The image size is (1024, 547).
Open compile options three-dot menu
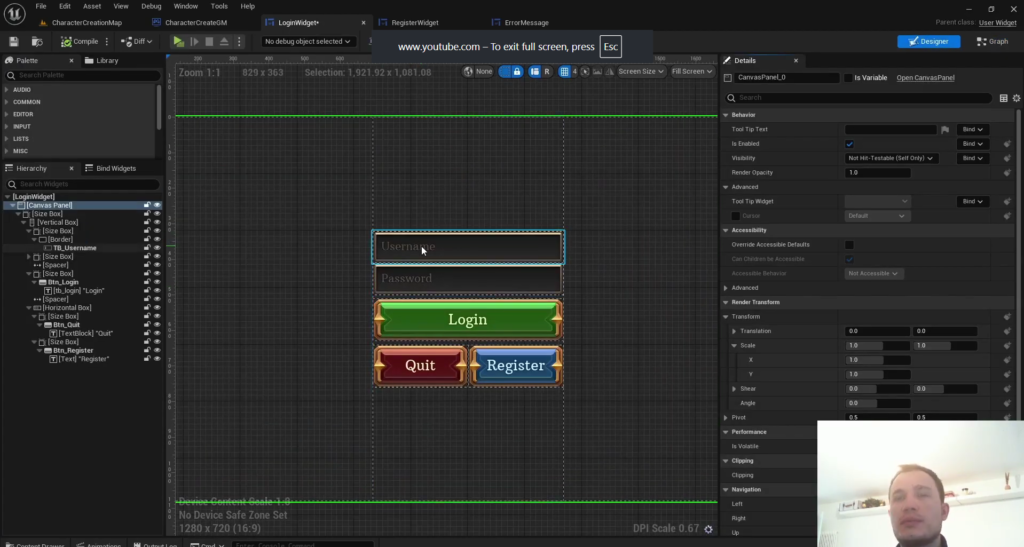tap(106, 42)
